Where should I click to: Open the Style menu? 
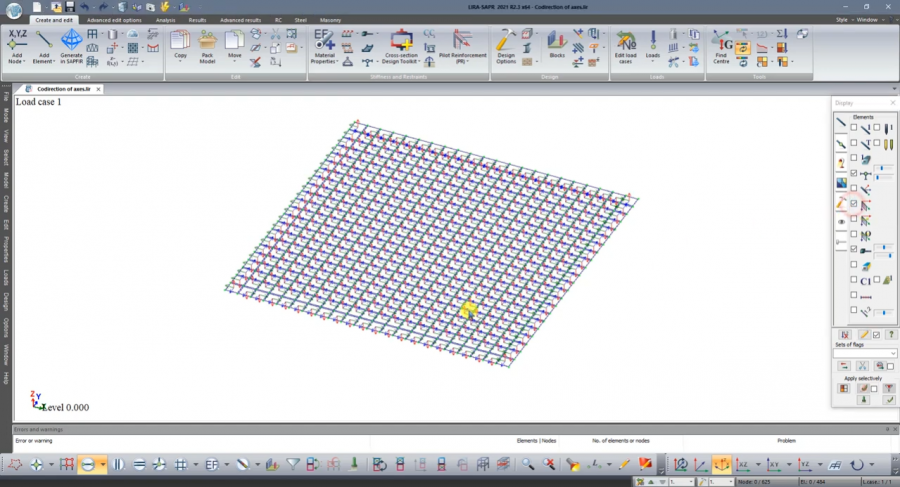(x=841, y=20)
